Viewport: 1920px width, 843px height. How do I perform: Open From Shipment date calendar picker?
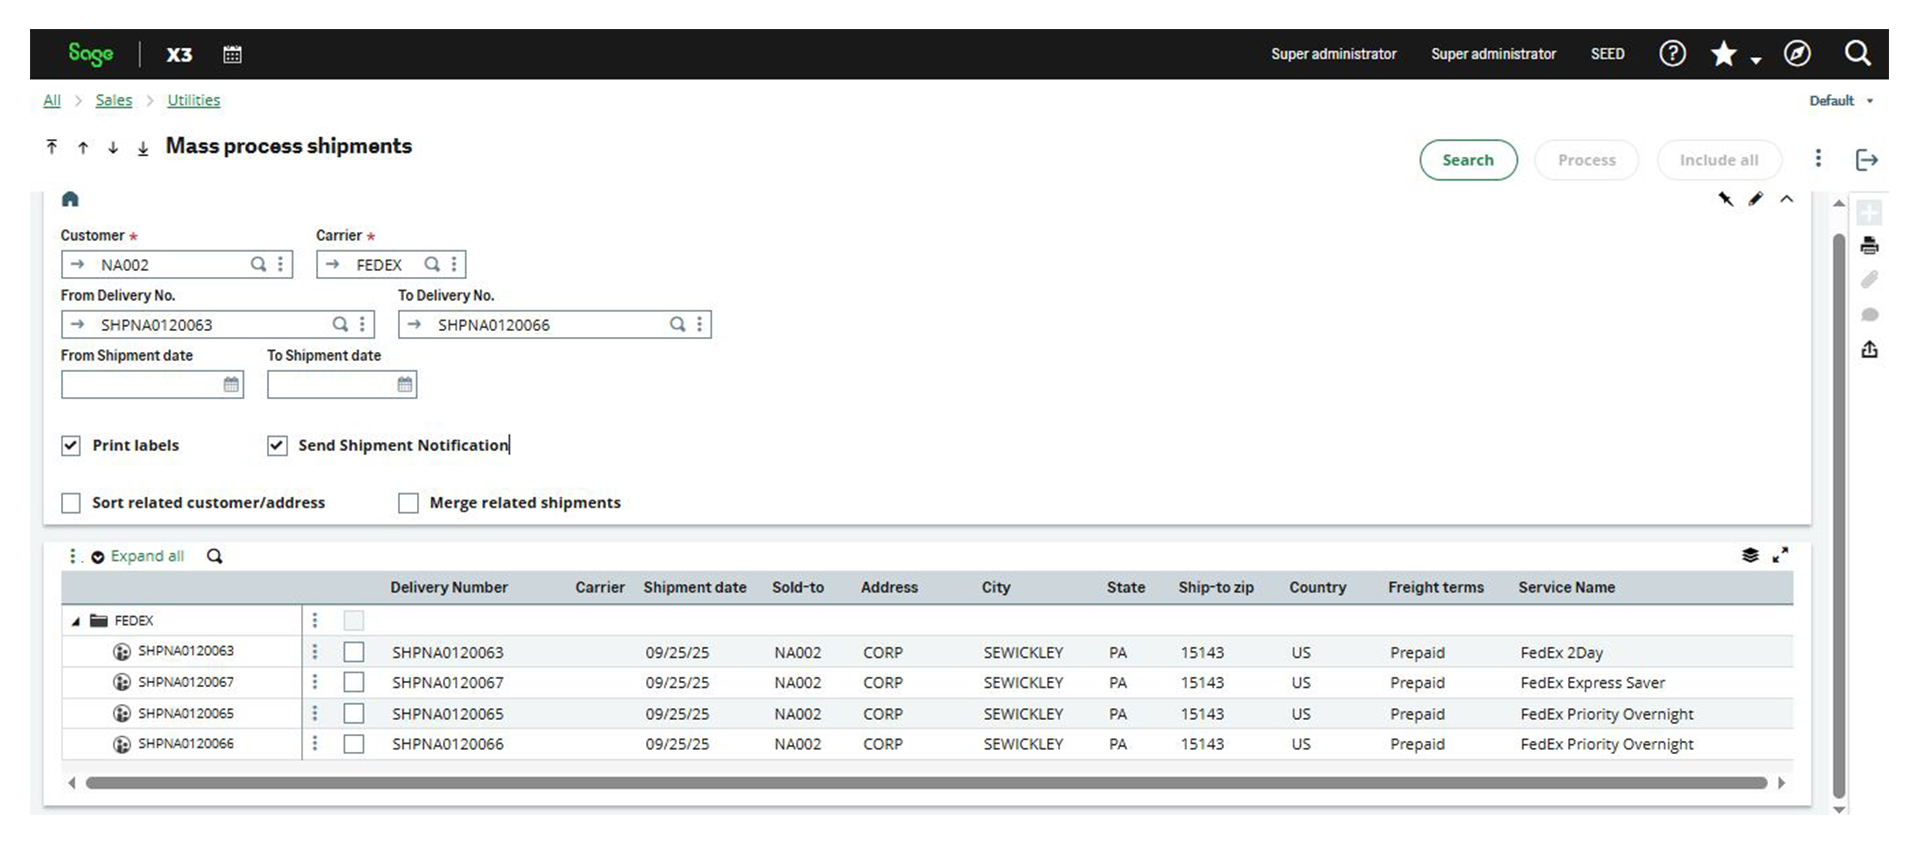pos(231,385)
